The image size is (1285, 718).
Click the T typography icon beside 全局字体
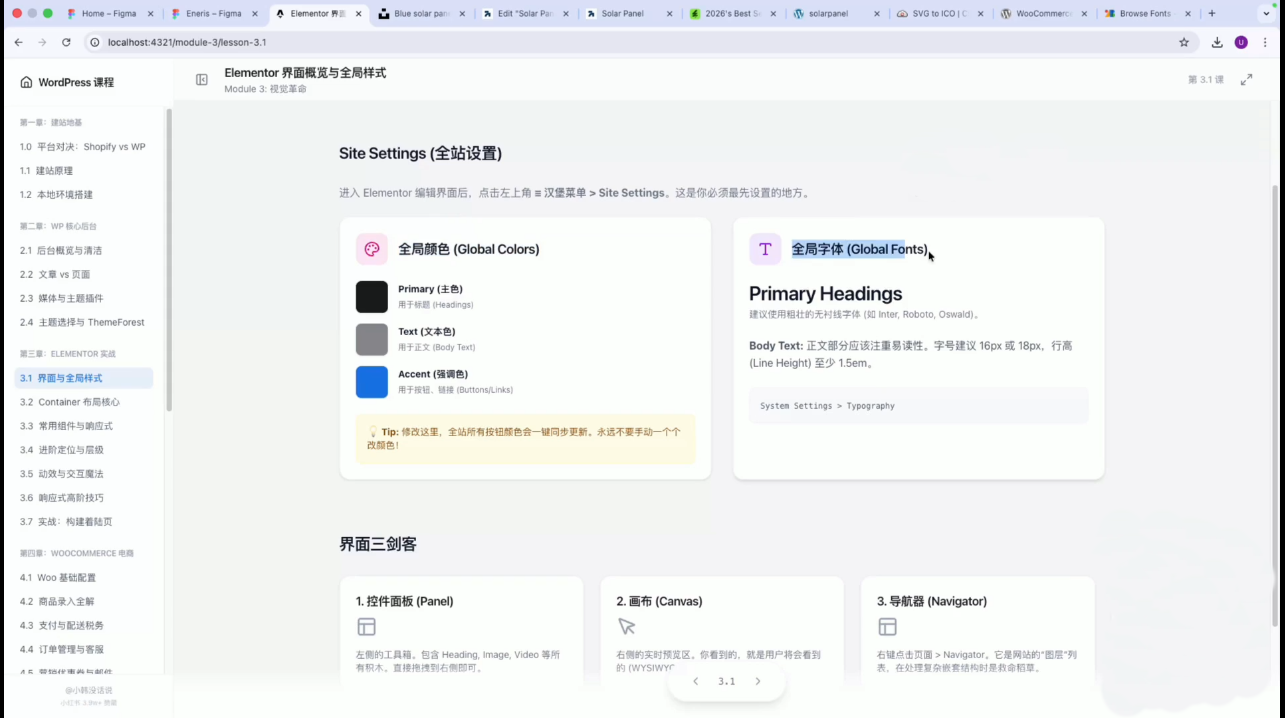tap(765, 249)
